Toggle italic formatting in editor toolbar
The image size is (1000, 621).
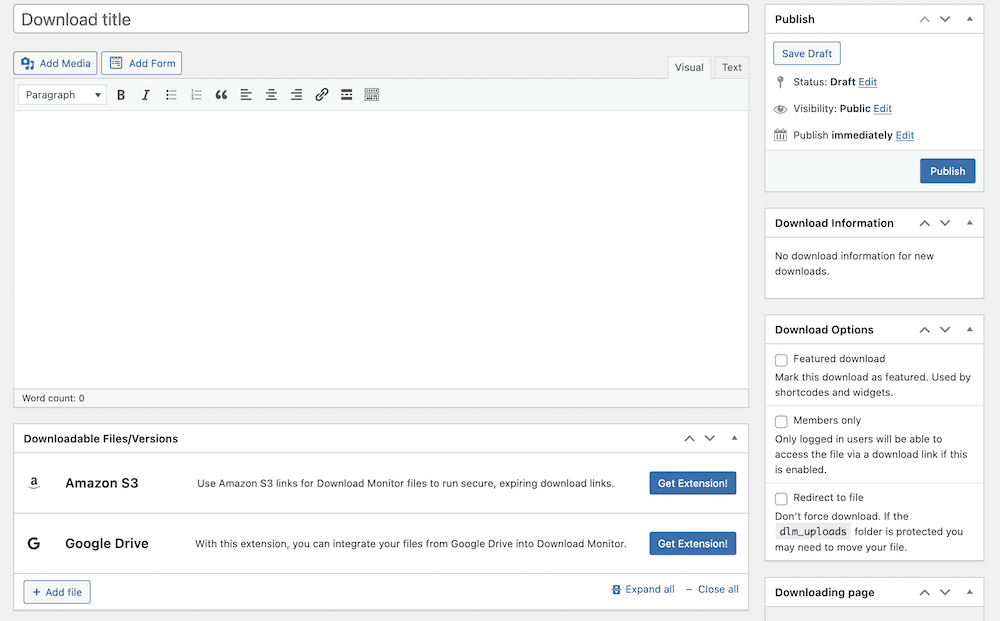[x=145, y=95]
